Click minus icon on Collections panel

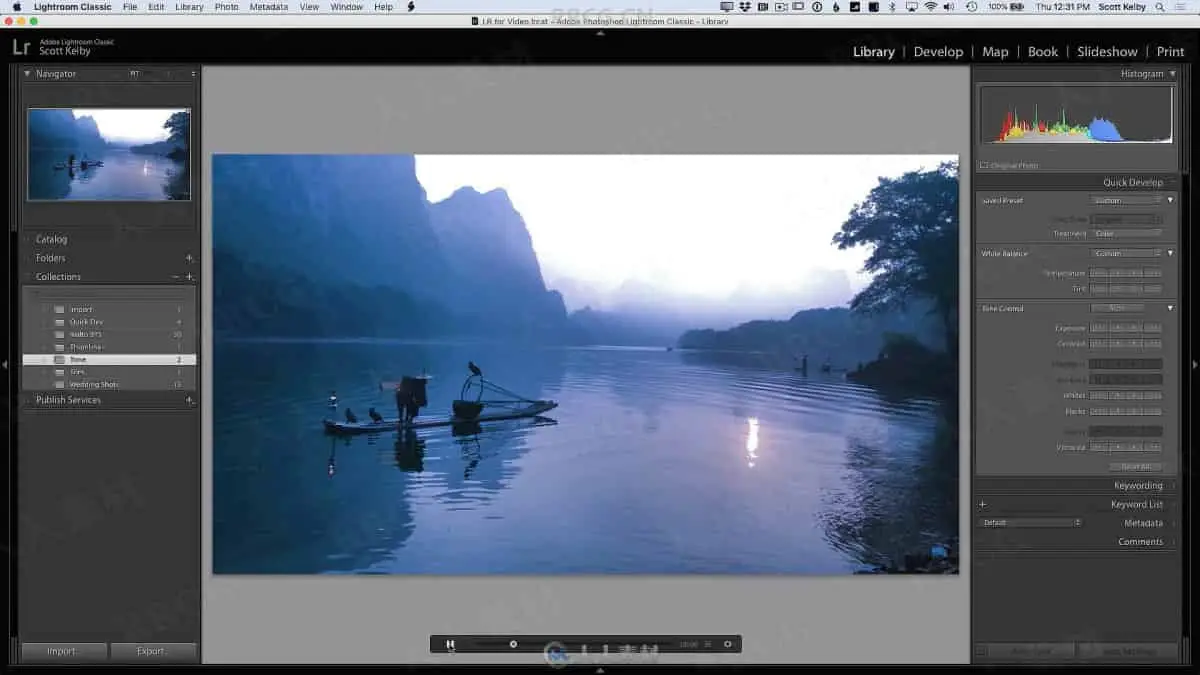click(x=175, y=277)
